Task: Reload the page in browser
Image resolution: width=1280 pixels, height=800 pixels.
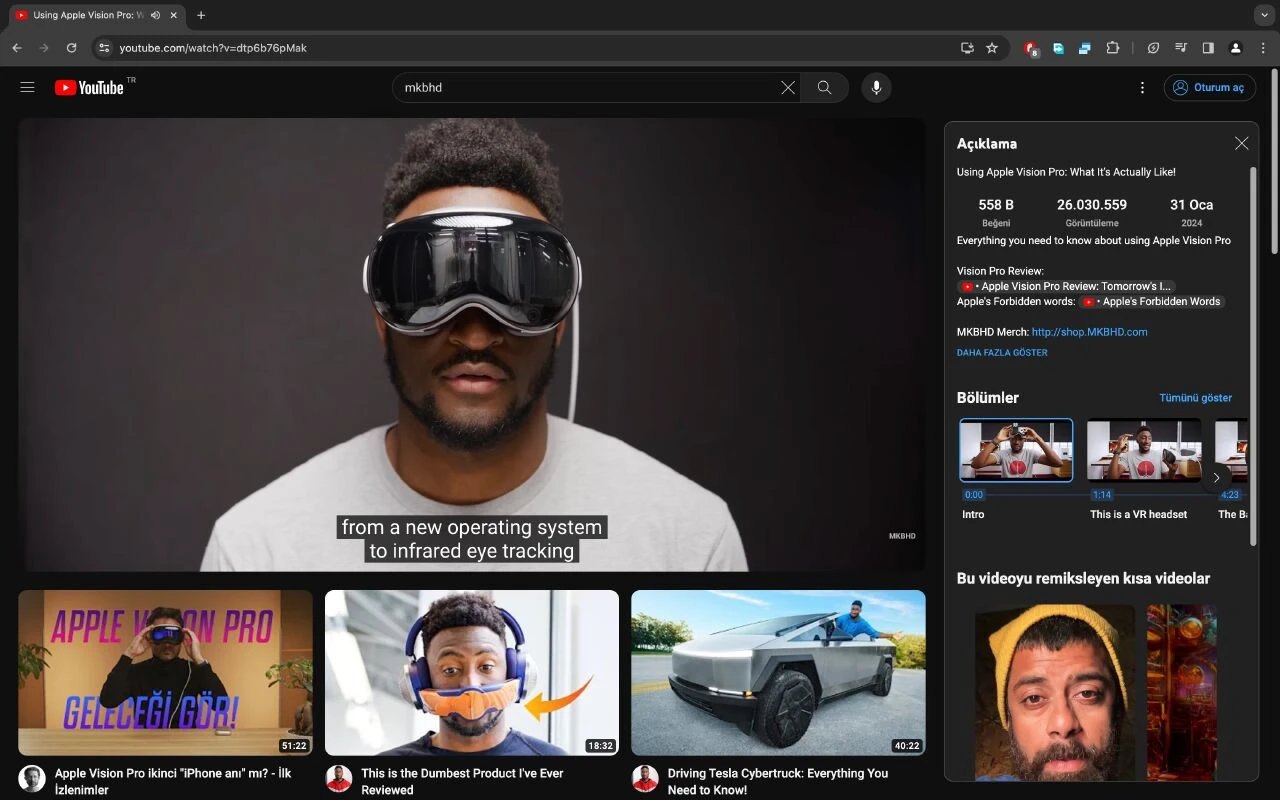Action: click(71, 48)
